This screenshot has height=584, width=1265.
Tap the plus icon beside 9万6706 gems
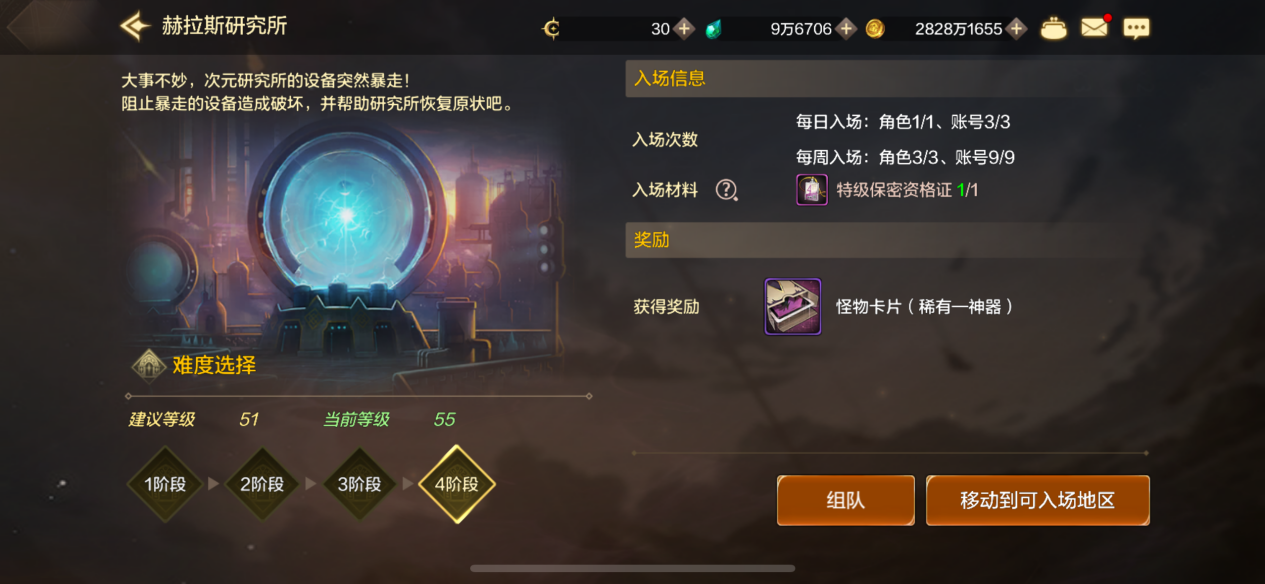coord(846,29)
